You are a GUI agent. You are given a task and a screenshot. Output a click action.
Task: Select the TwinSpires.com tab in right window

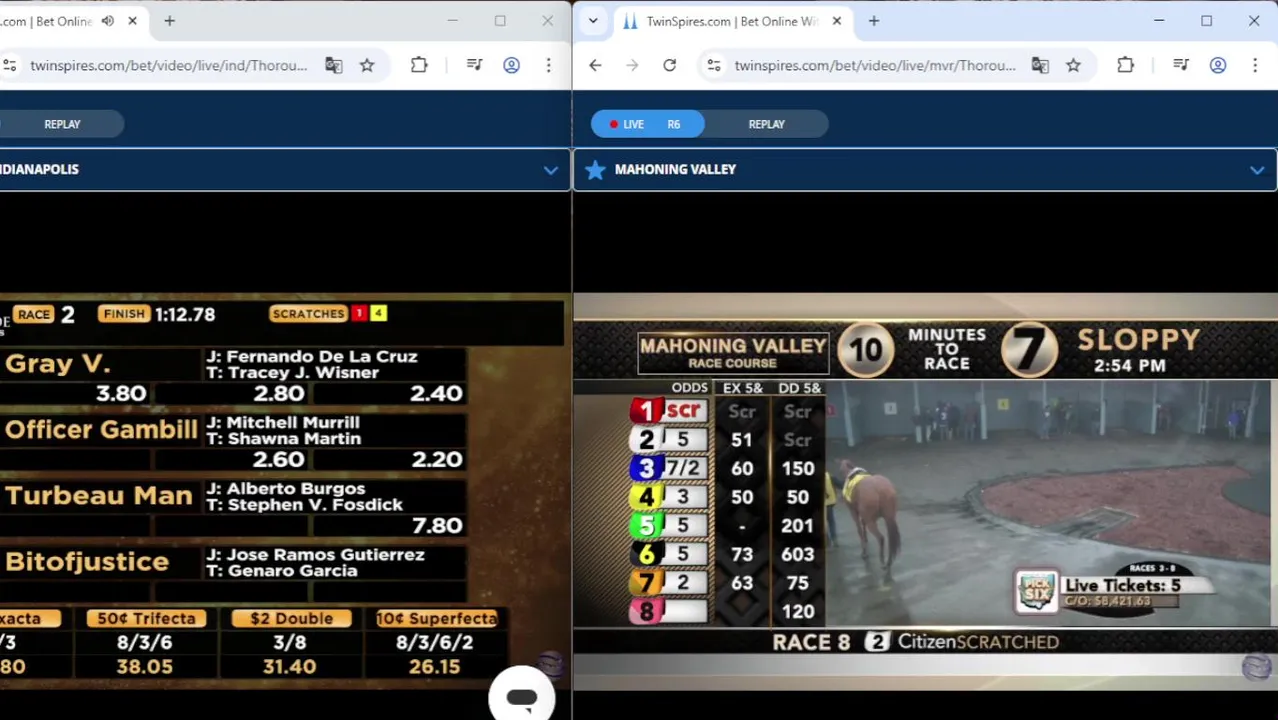coord(730,21)
